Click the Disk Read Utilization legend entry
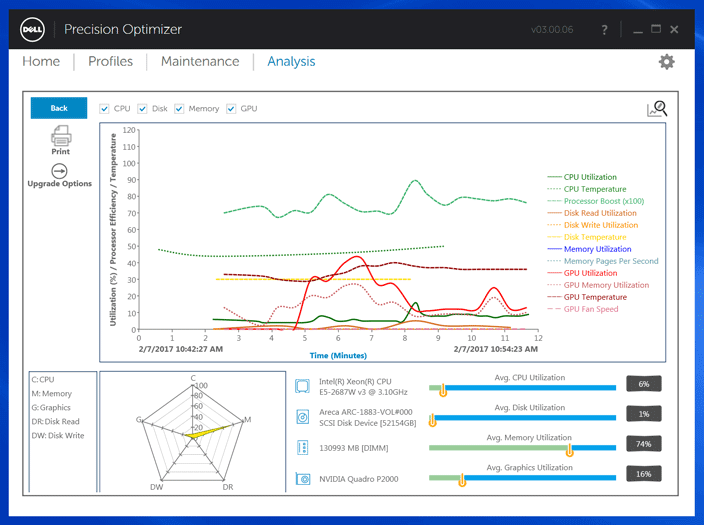 point(592,213)
